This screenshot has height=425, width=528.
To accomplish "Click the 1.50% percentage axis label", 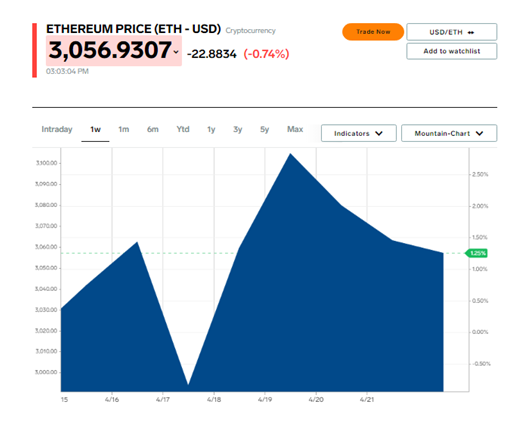I will (x=480, y=237).
